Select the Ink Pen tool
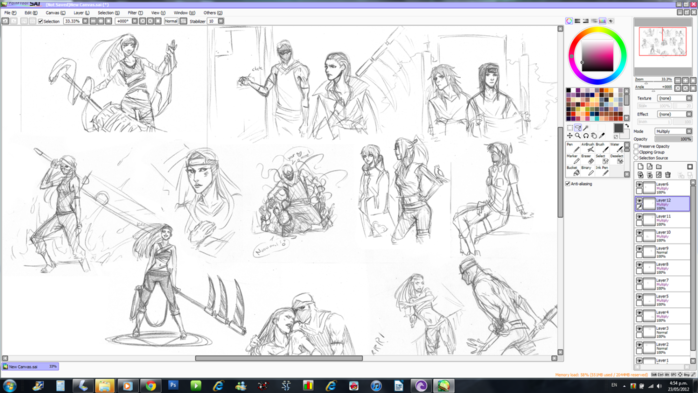 pyautogui.click(x=602, y=170)
